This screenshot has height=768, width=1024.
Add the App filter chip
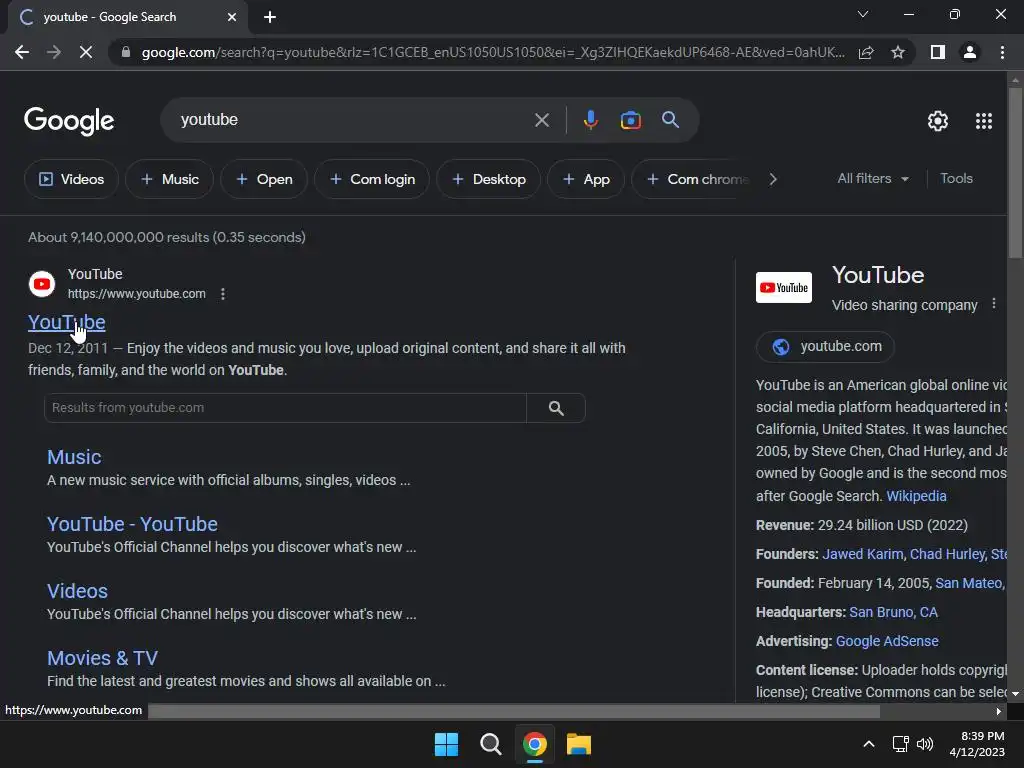[x=586, y=179]
